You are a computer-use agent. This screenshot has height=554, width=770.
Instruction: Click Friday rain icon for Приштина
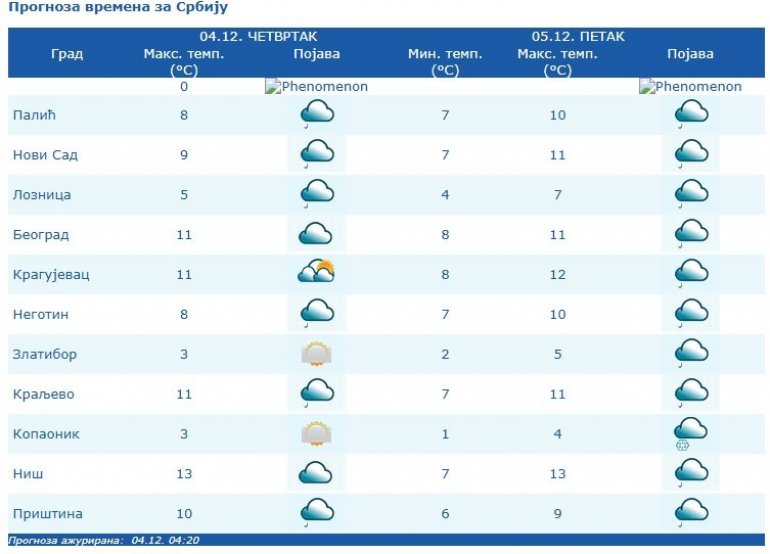coord(691,513)
